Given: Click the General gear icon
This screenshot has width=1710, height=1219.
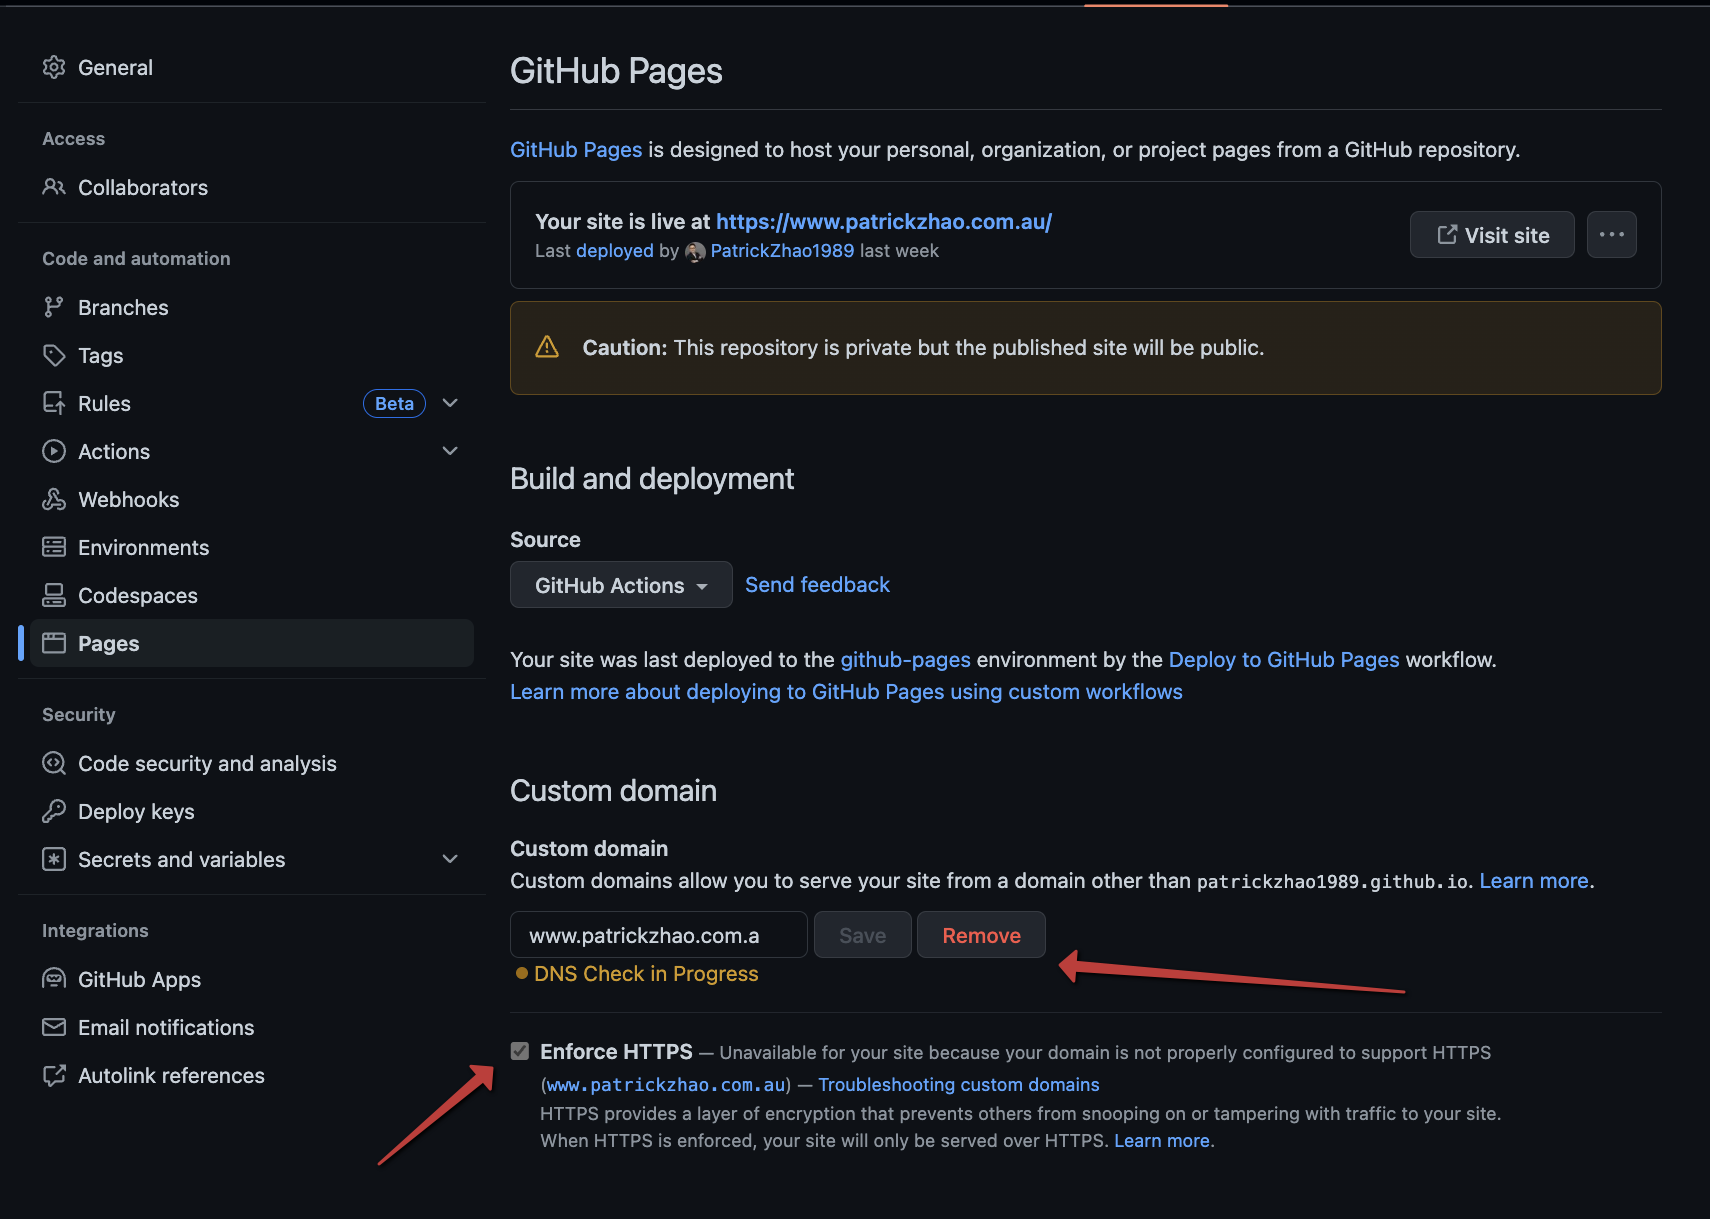Looking at the screenshot, I should click(x=54, y=67).
